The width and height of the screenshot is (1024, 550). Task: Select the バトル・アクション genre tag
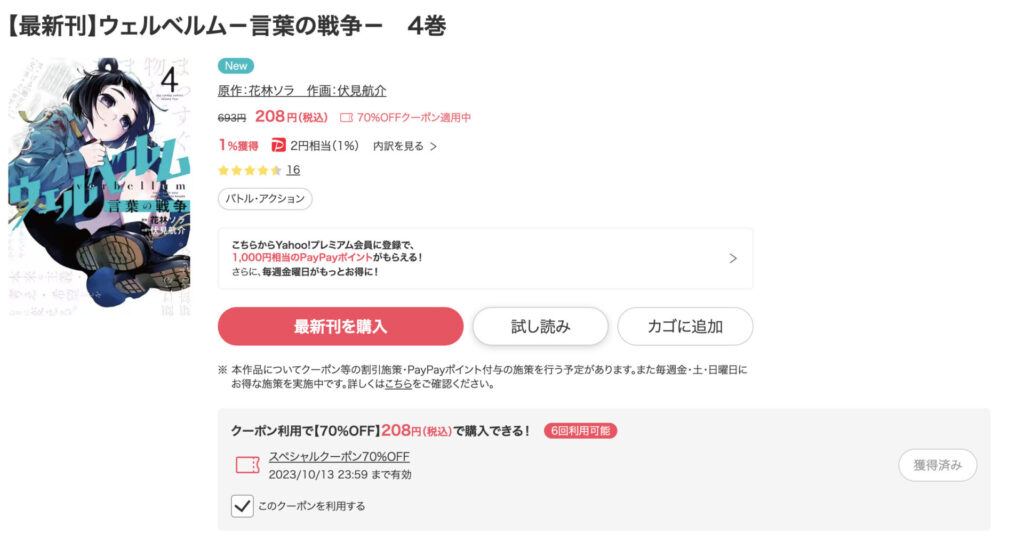click(265, 199)
